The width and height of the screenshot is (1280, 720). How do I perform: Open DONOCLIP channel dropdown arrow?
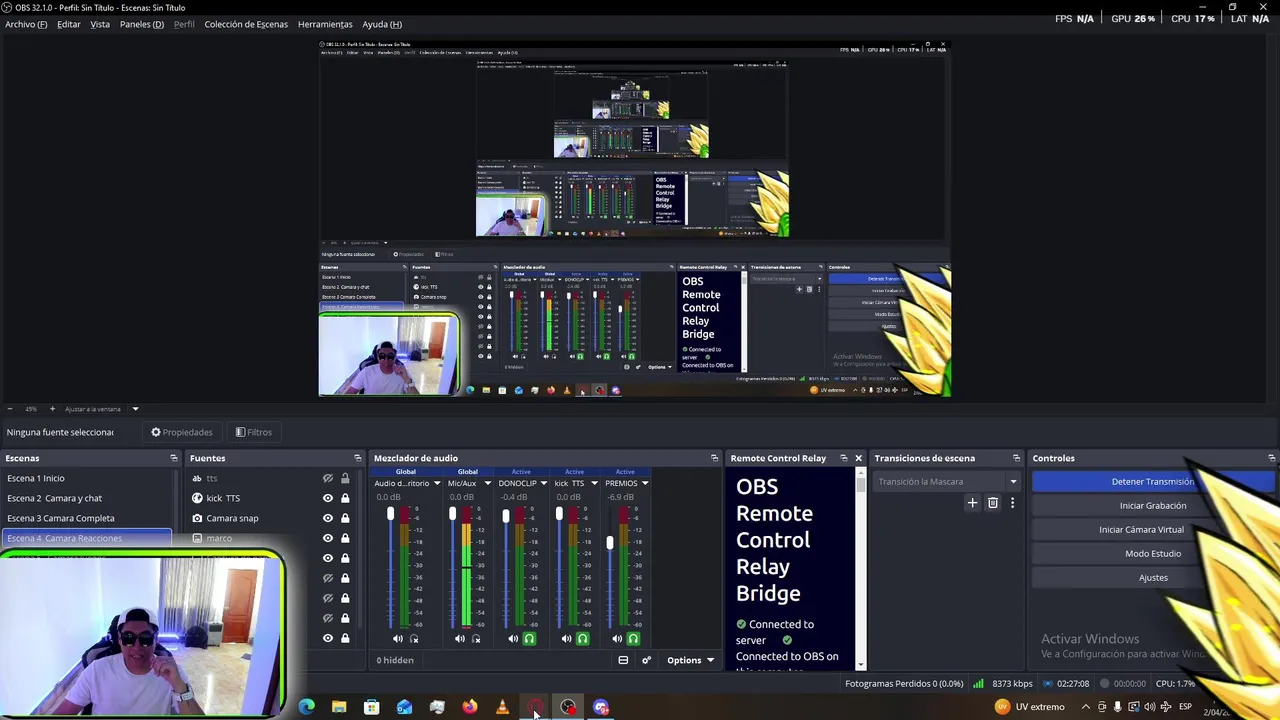click(x=544, y=483)
